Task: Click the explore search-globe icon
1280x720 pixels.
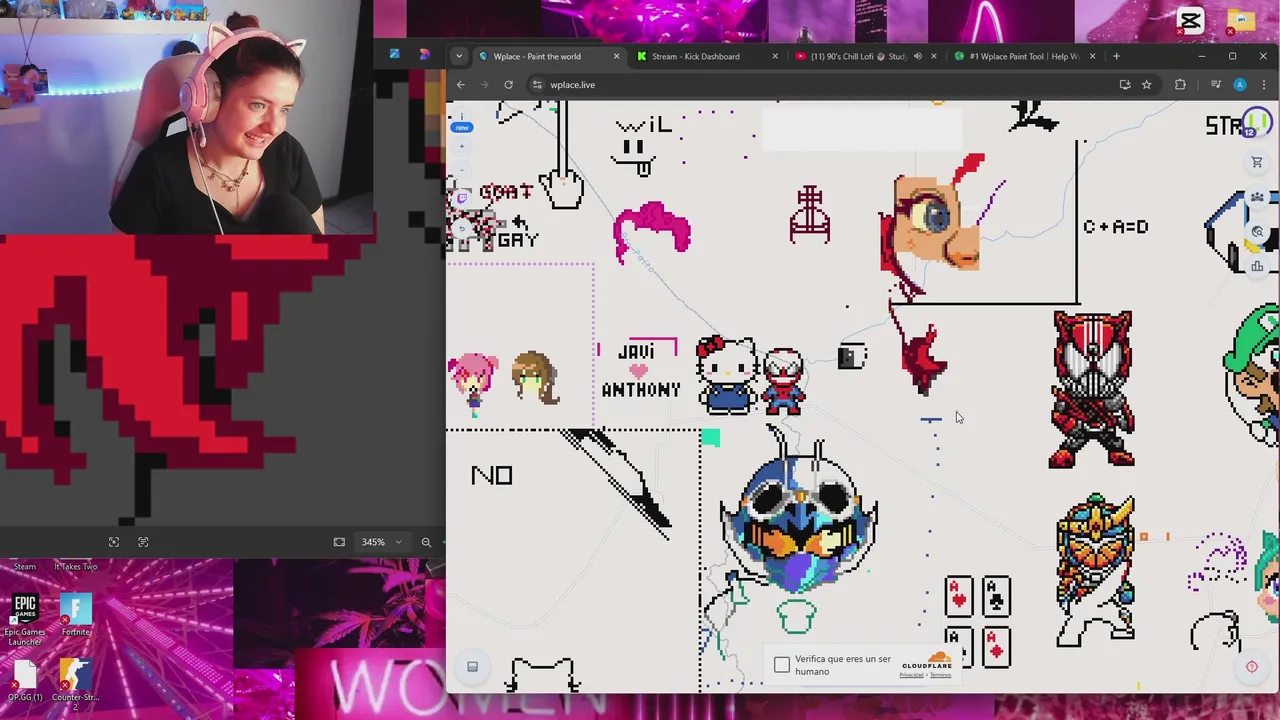Action: pyautogui.click(x=1257, y=232)
